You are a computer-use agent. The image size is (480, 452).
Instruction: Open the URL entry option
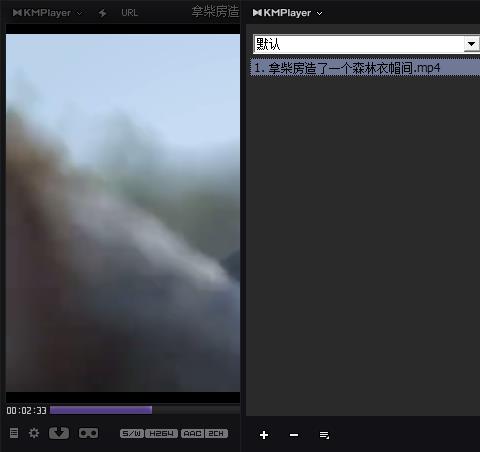pyautogui.click(x=129, y=13)
